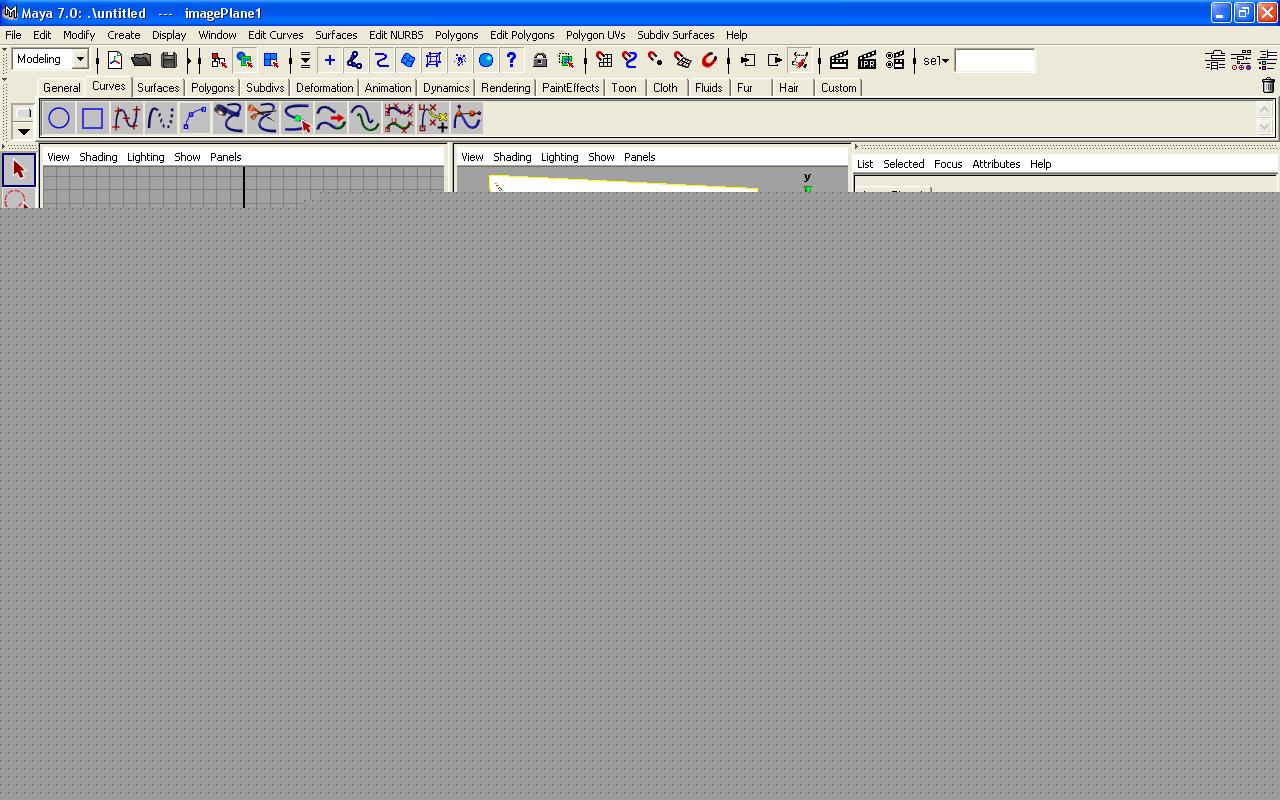Enable snap to curves
1280x800 pixels.
click(630, 60)
